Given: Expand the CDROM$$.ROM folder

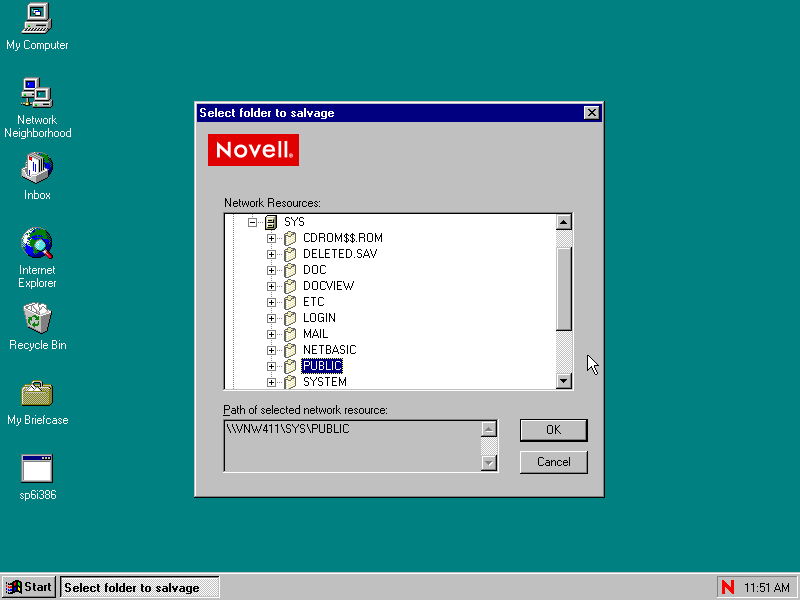Looking at the screenshot, I should [x=271, y=238].
